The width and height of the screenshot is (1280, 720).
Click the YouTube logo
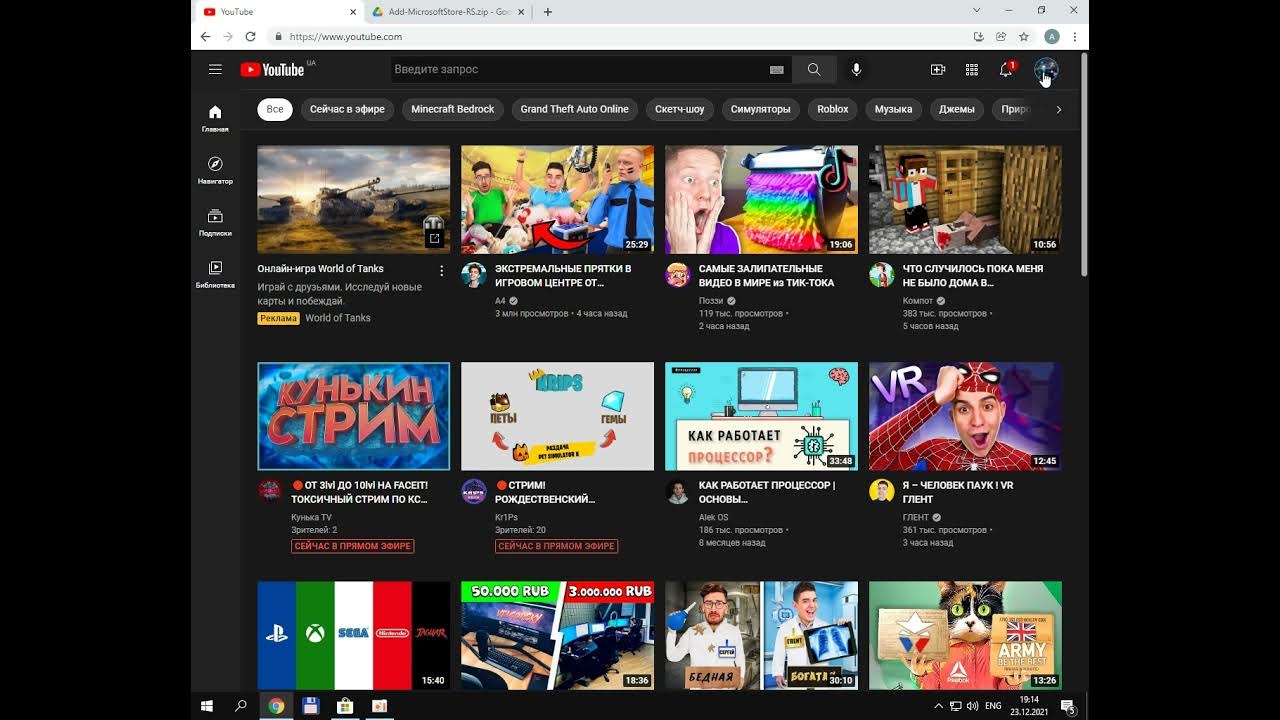pos(272,69)
